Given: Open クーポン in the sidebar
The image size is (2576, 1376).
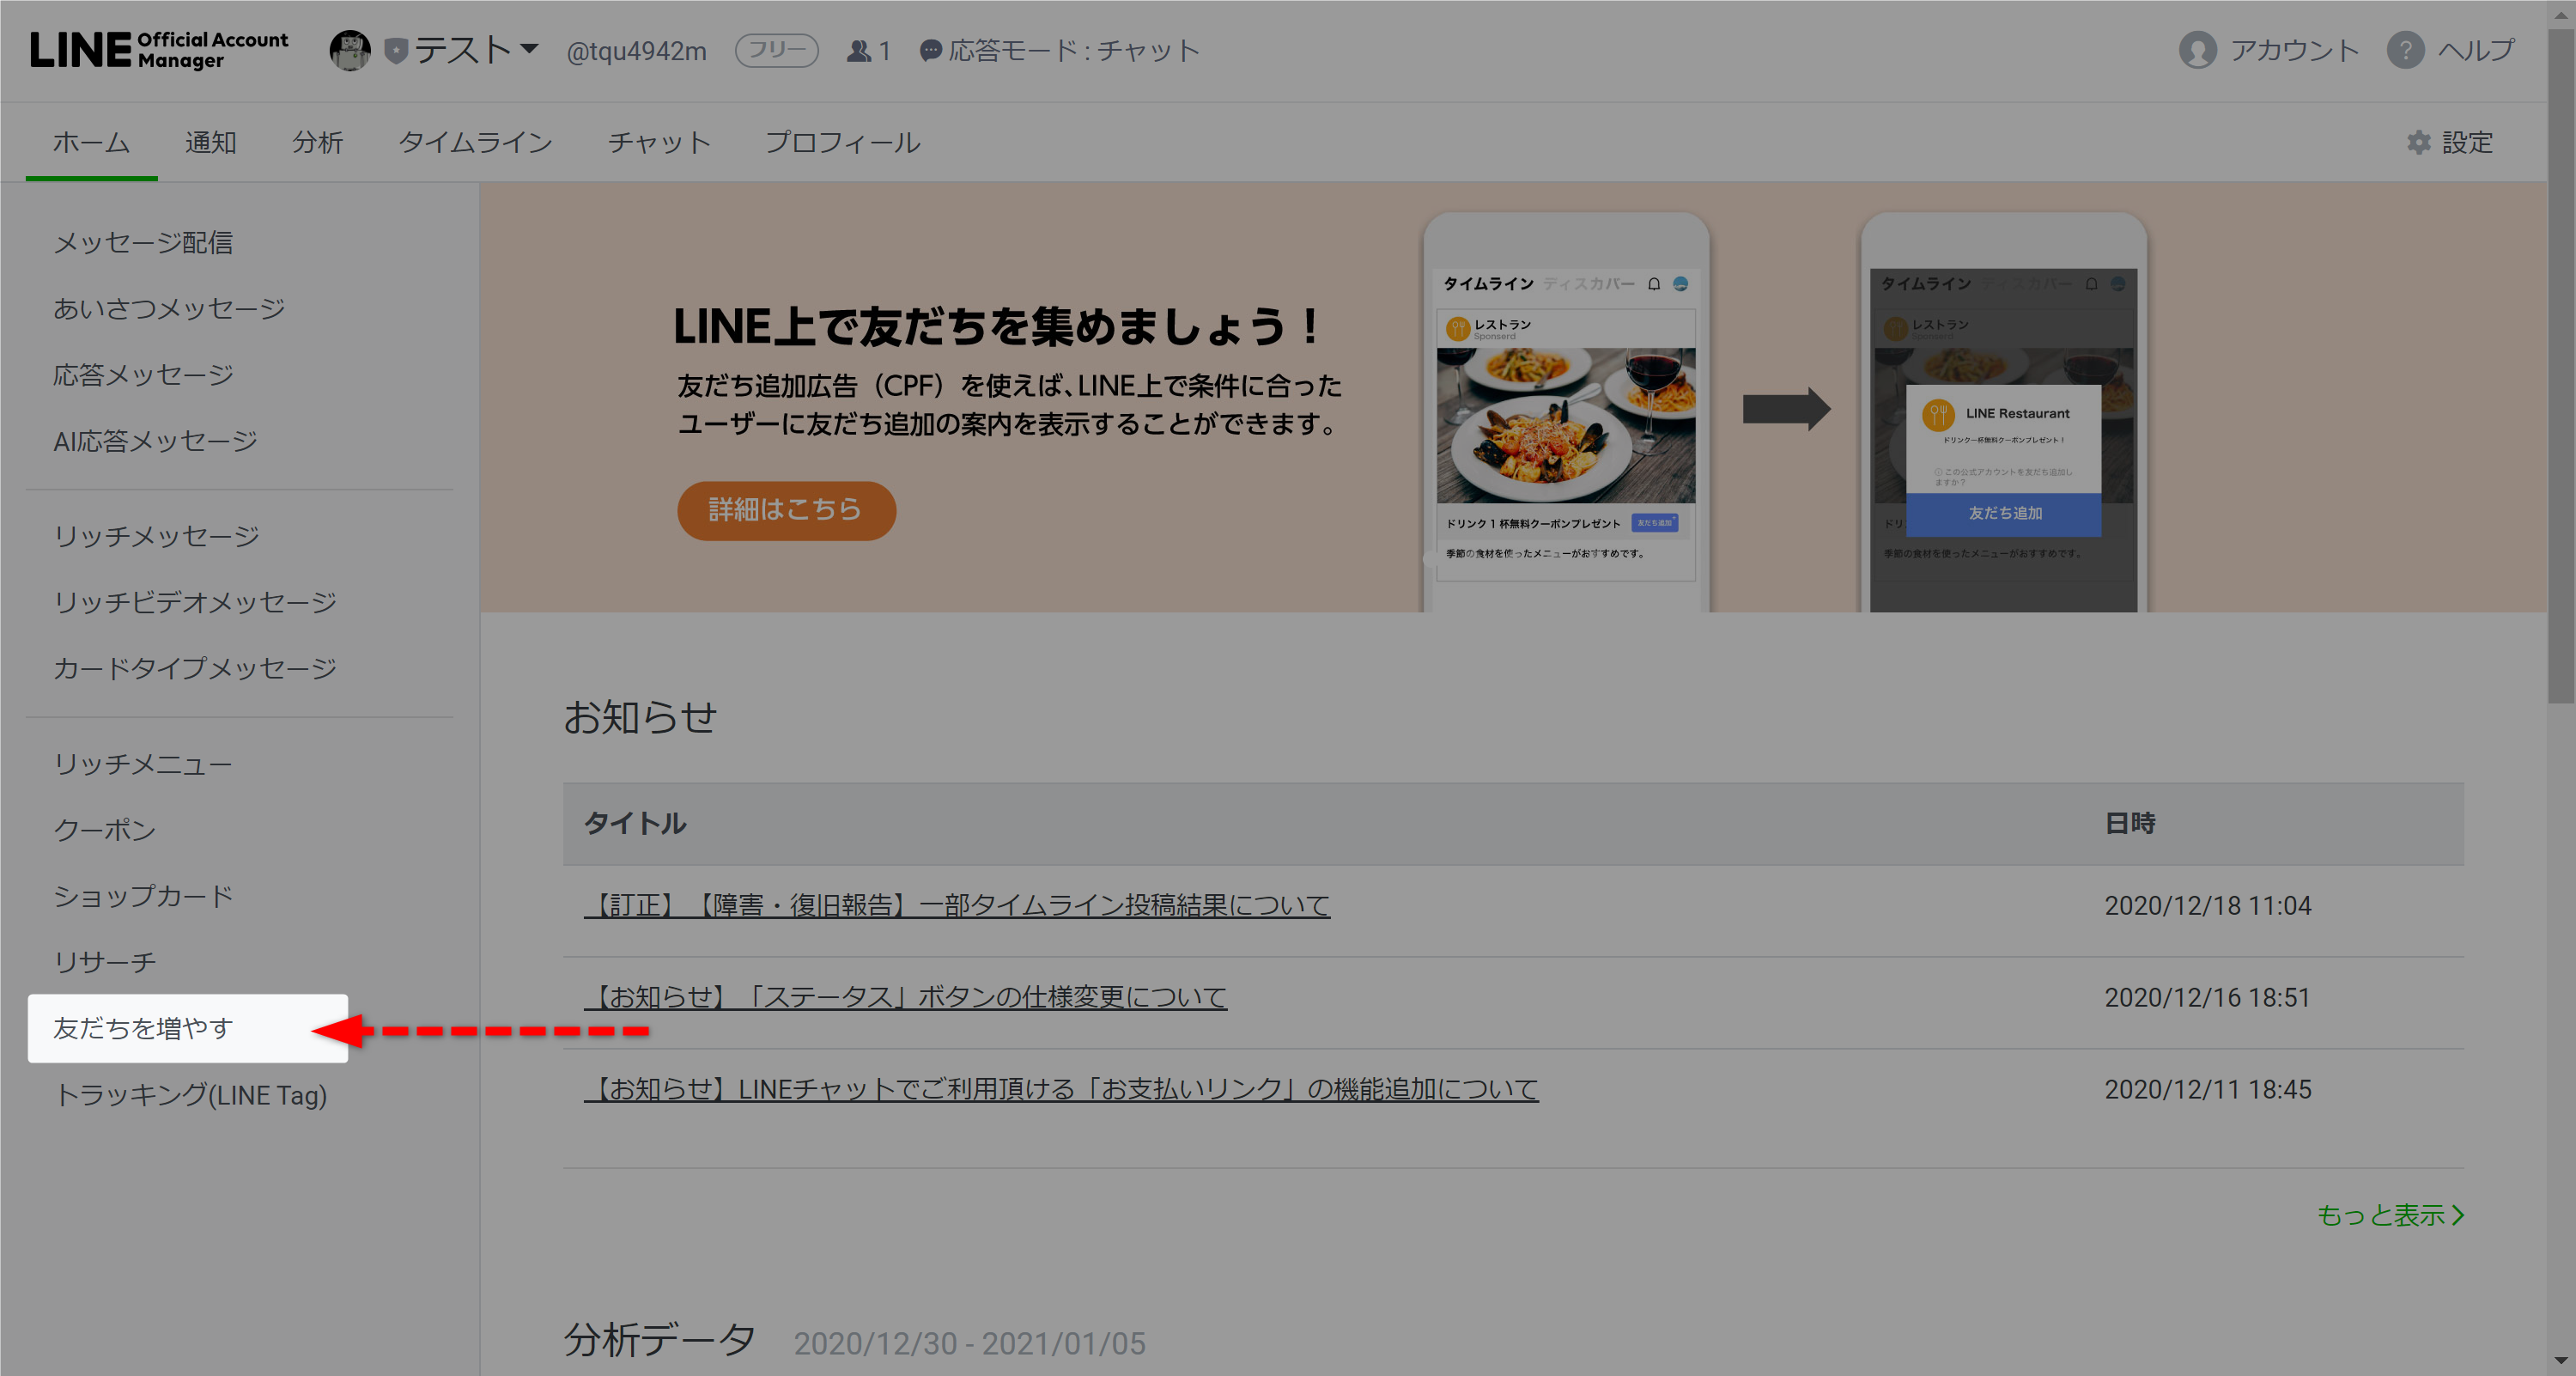Looking at the screenshot, I should pos(104,830).
